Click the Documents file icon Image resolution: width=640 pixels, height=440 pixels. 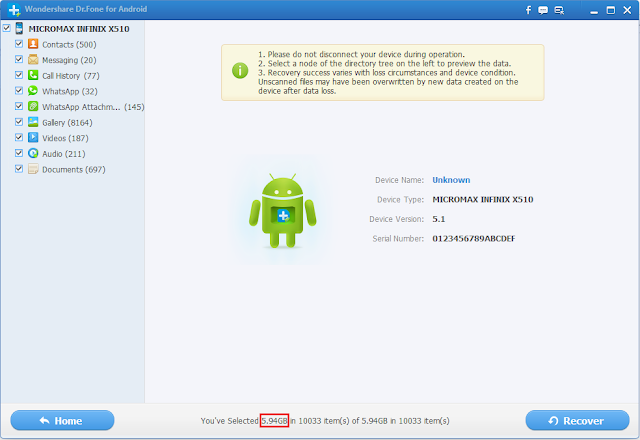33,169
